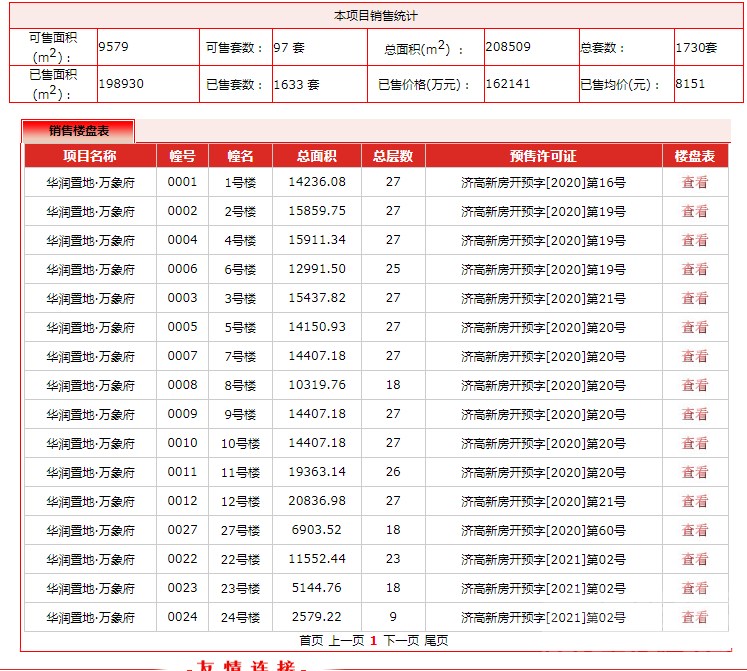Click 查看 link for 5号楼
This screenshot has width=747, height=671.
(x=695, y=328)
